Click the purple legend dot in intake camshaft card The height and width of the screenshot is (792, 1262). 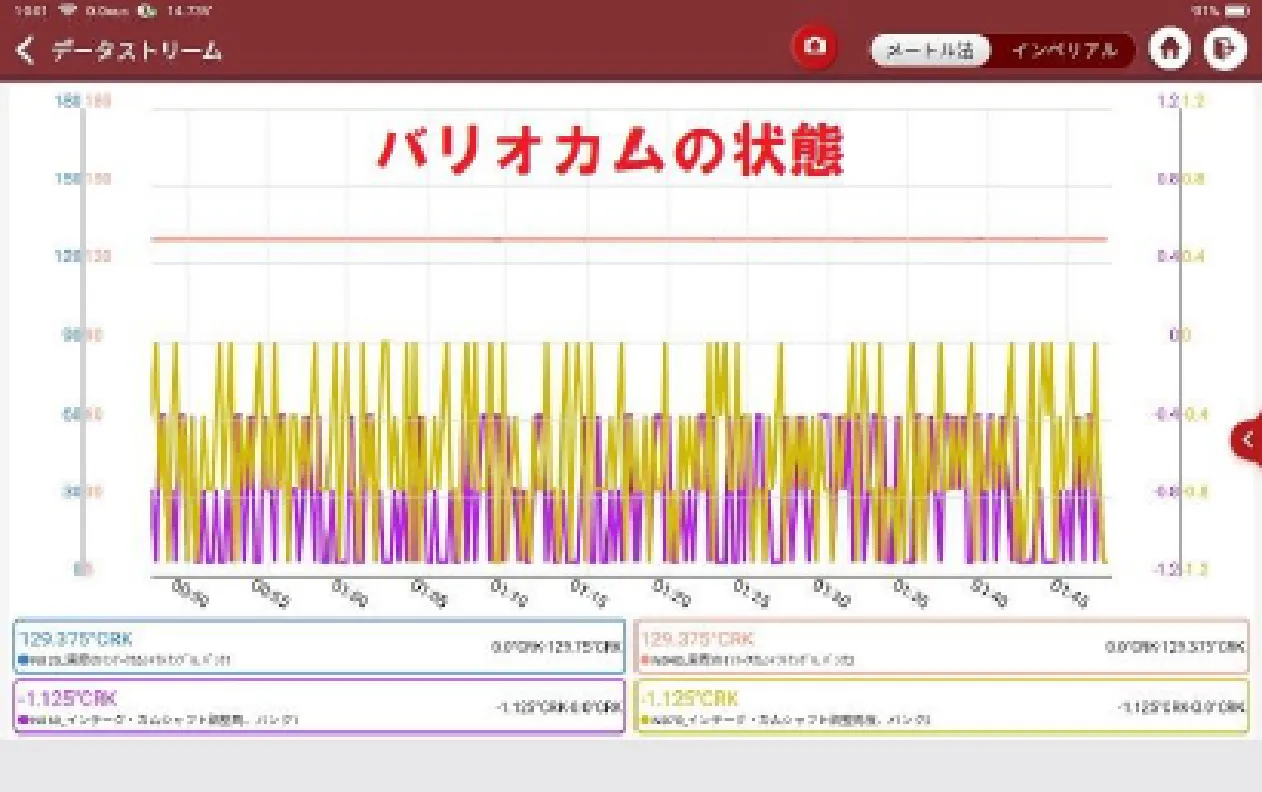tap(23, 719)
